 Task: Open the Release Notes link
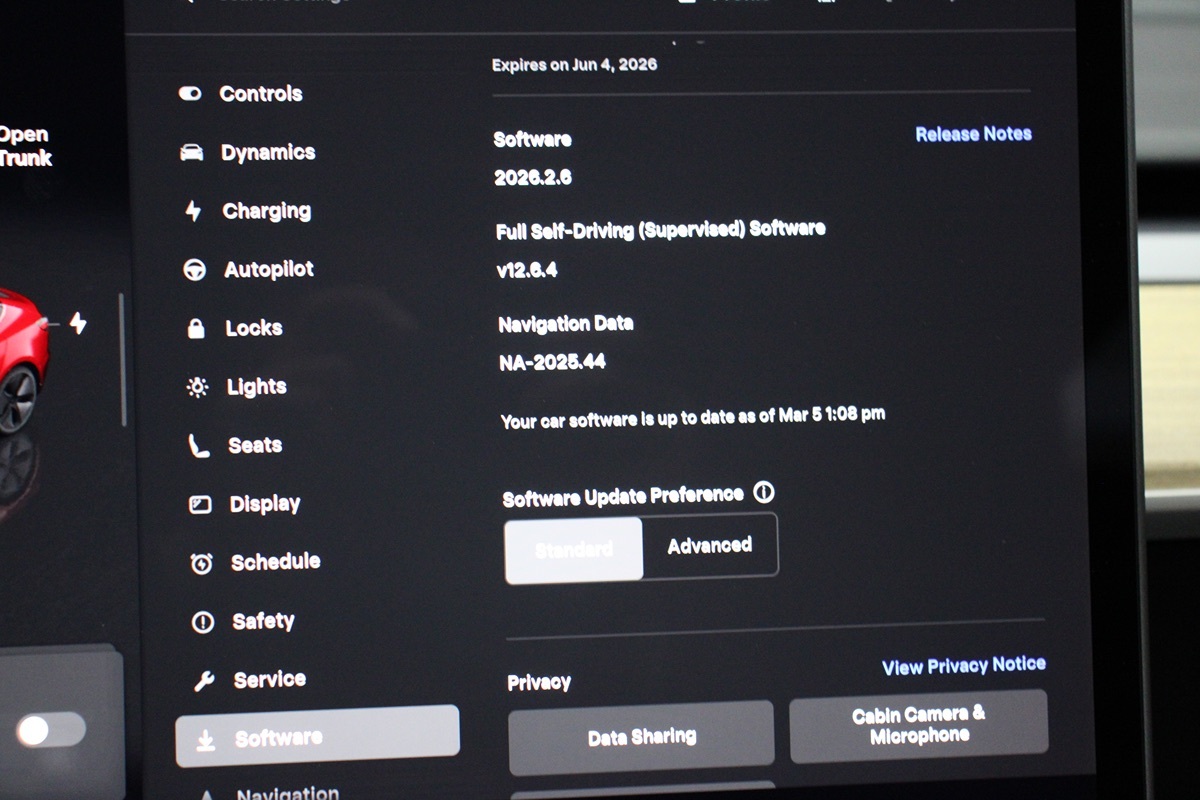pos(973,134)
